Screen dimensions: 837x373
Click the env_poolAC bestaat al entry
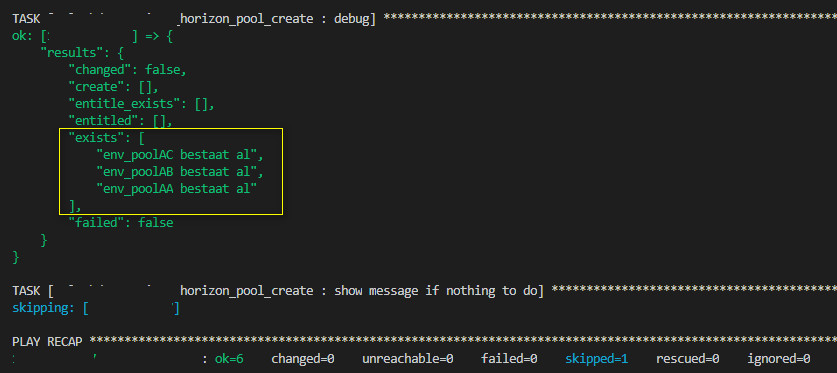(180, 155)
